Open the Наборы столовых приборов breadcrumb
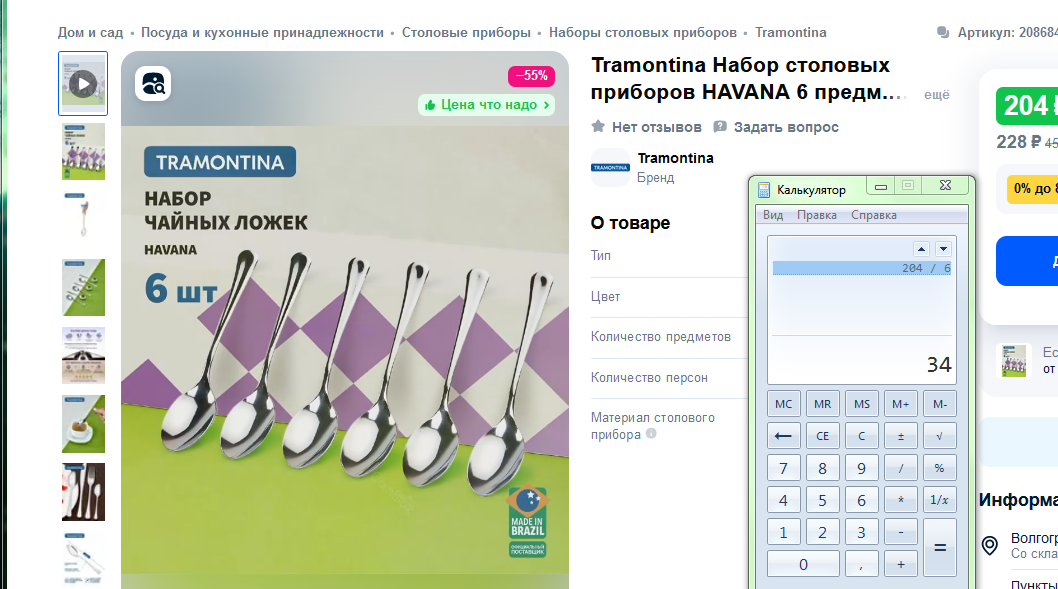1058x589 pixels. (643, 32)
